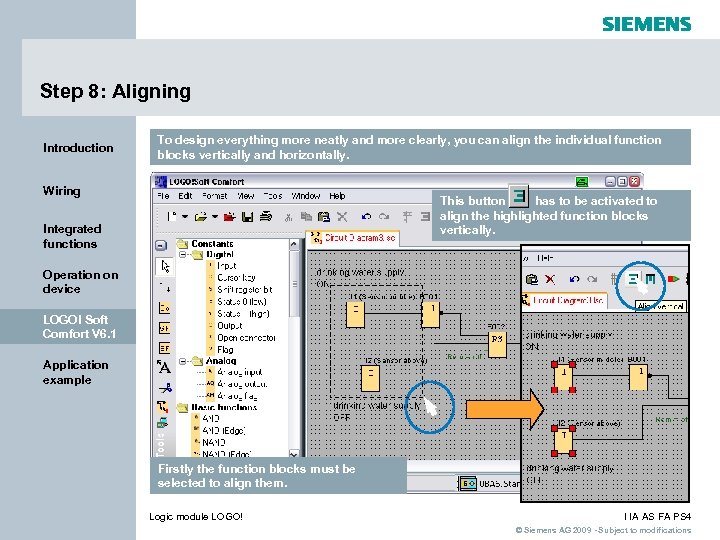Choose the GF basic functions tool
720x540 pixels.
tap(164, 328)
